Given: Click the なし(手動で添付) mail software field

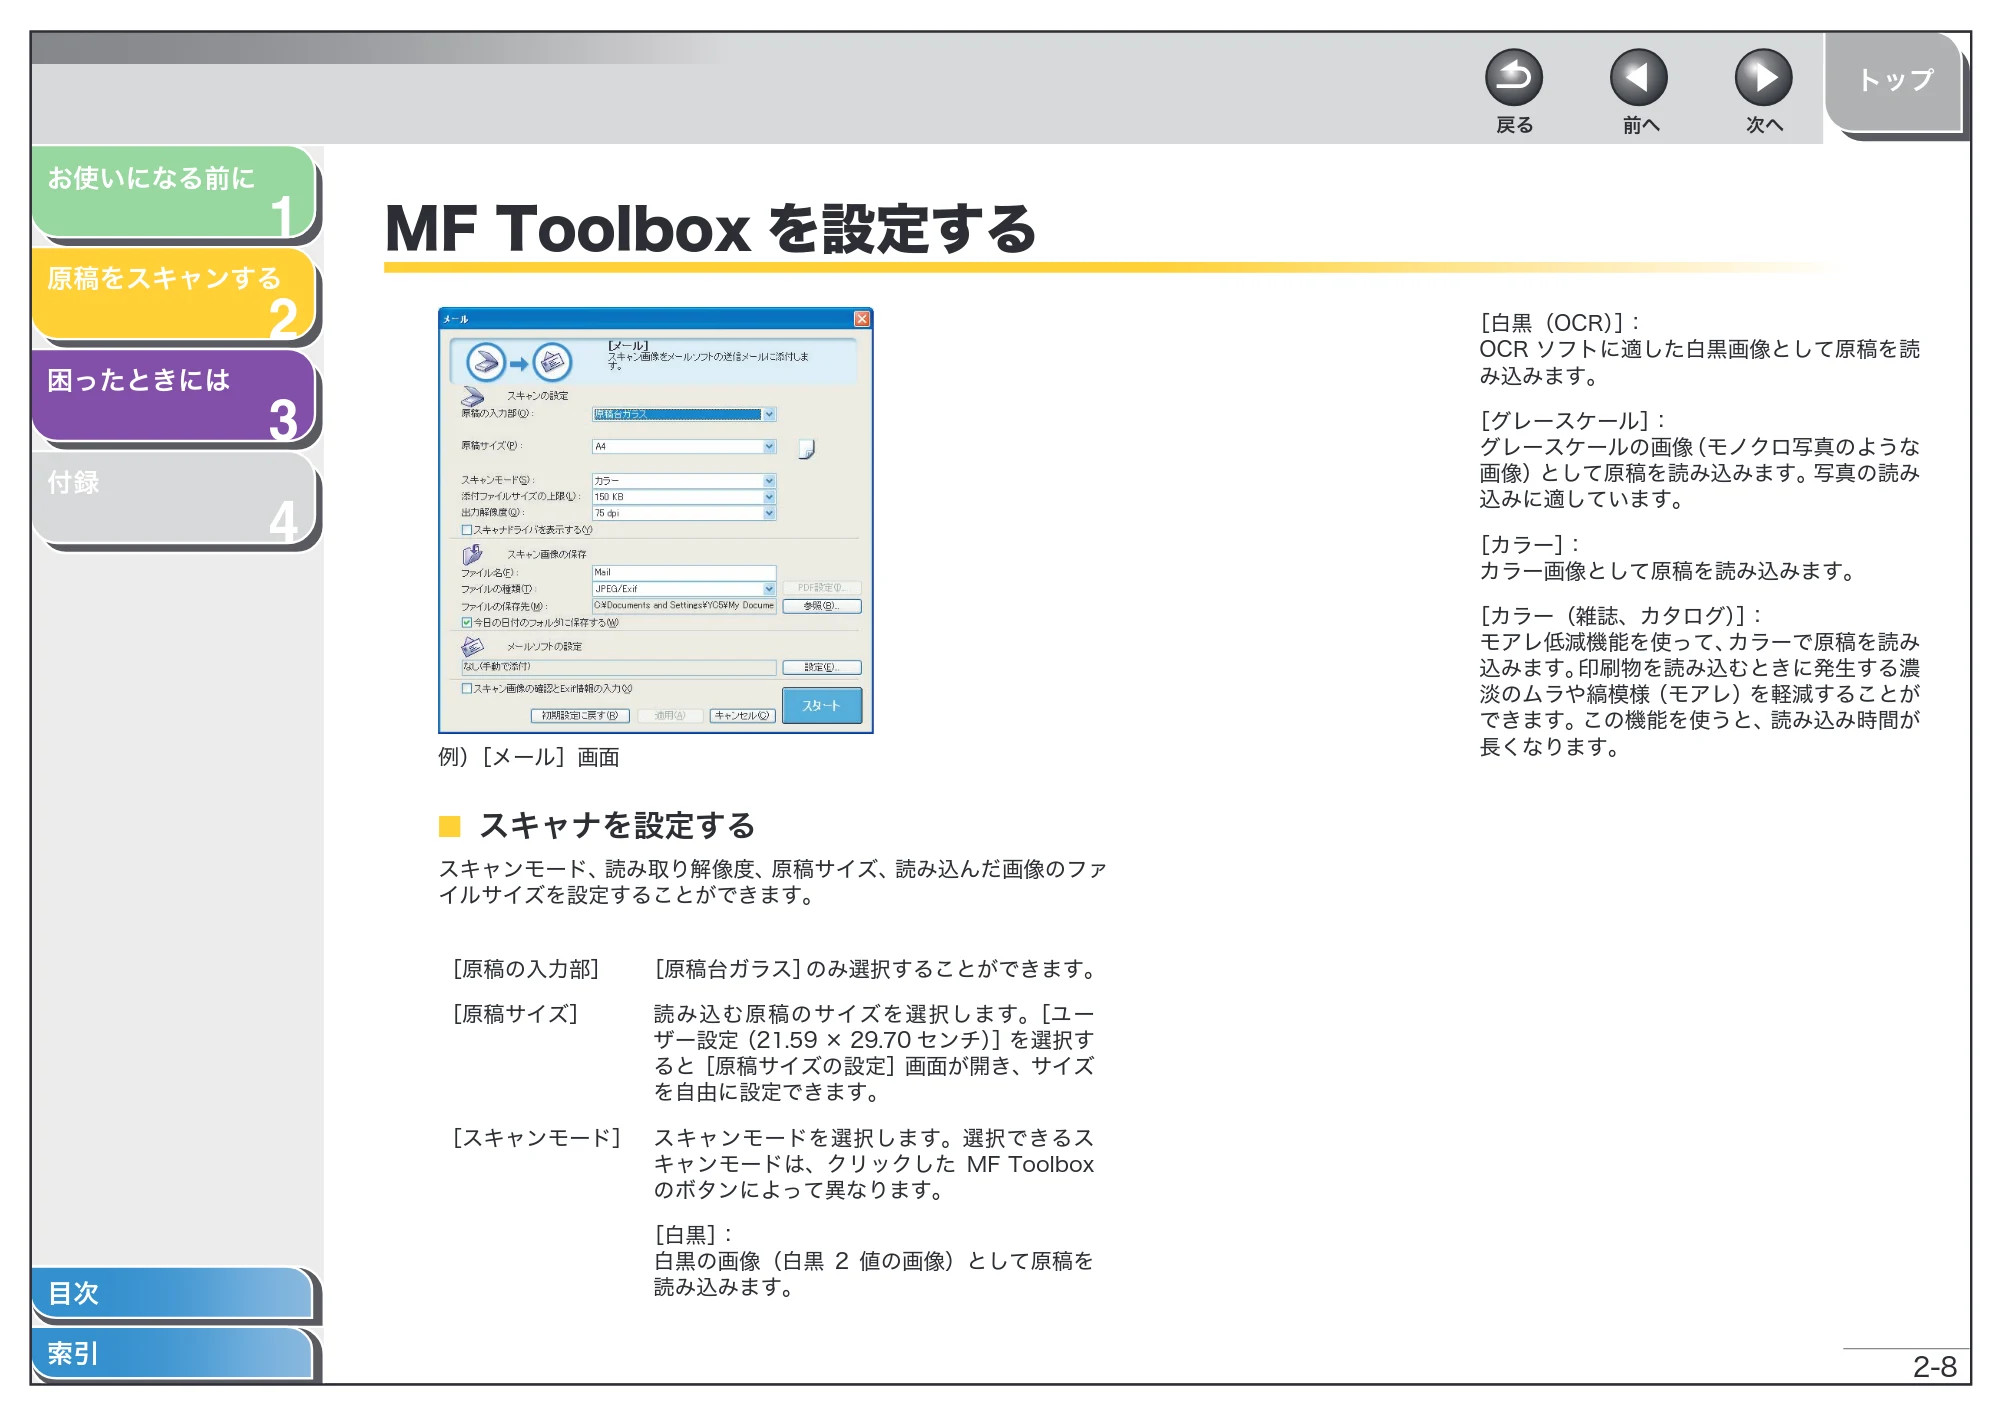Looking at the screenshot, I should point(618,667).
